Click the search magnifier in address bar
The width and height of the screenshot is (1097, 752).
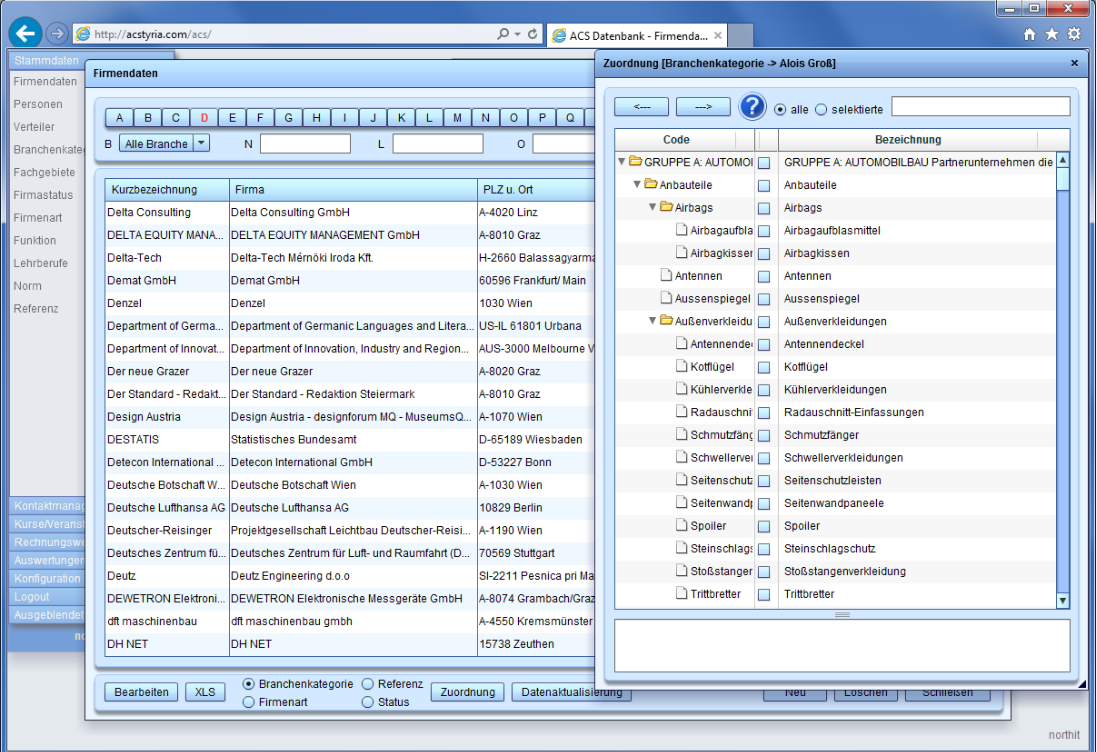point(503,34)
